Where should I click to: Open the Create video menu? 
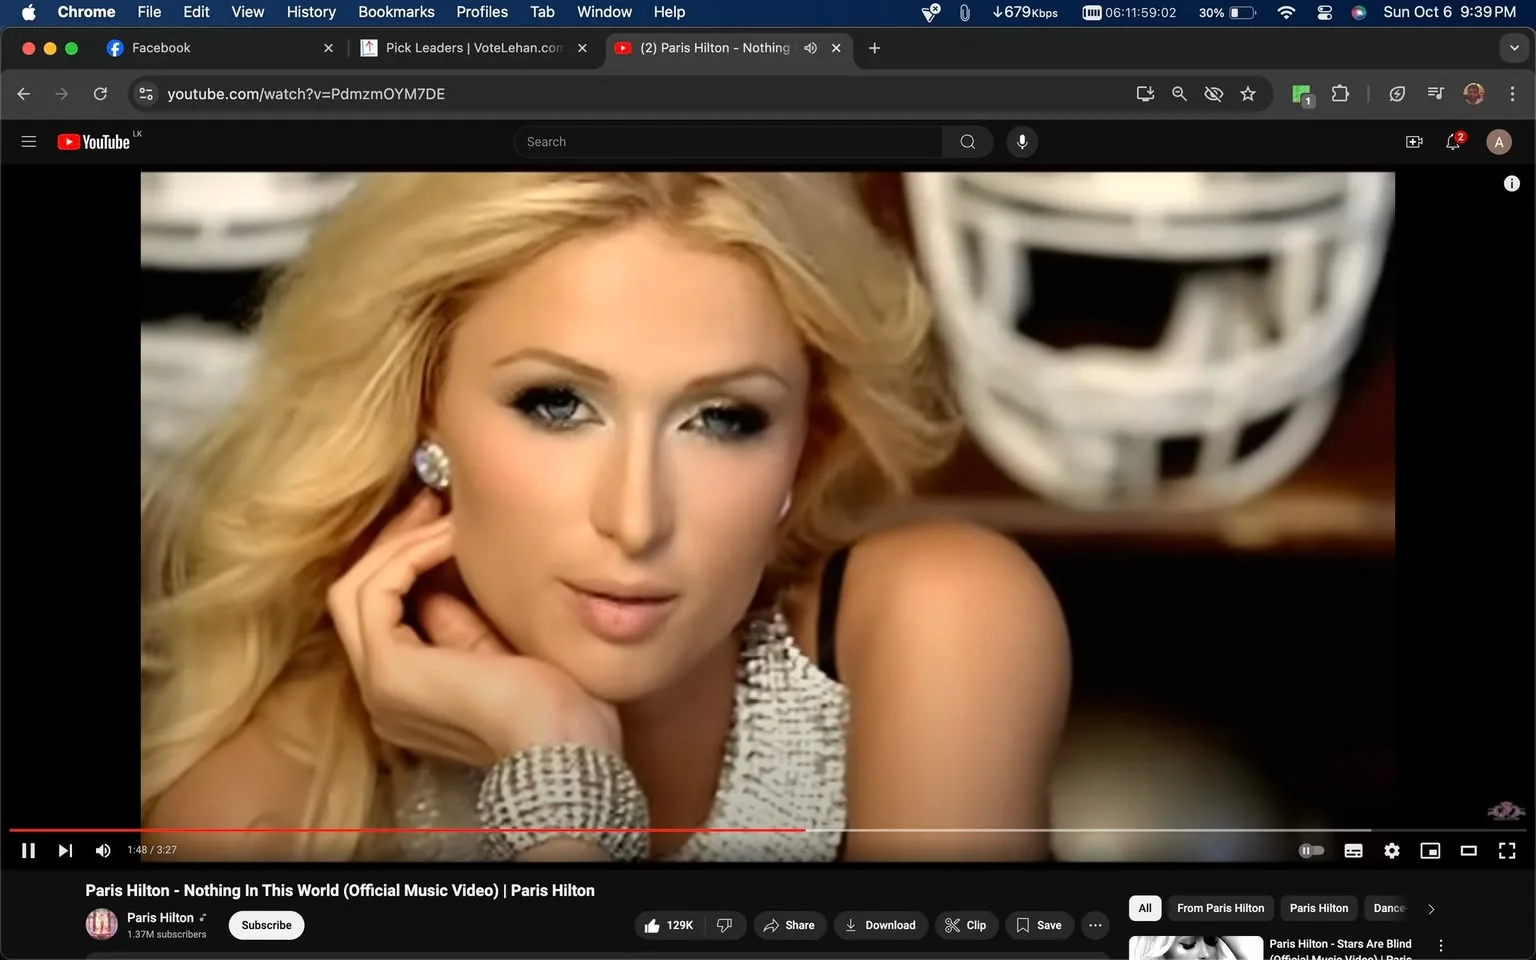pos(1414,142)
